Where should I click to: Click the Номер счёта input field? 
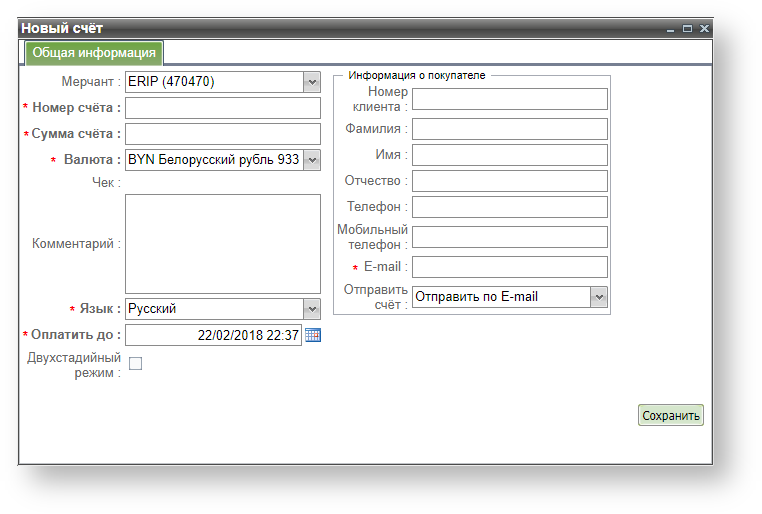(222, 108)
